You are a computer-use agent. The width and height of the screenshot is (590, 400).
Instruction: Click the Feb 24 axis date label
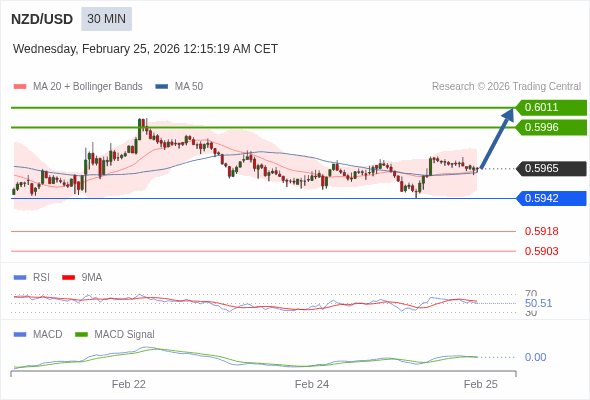tap(312, 384)
